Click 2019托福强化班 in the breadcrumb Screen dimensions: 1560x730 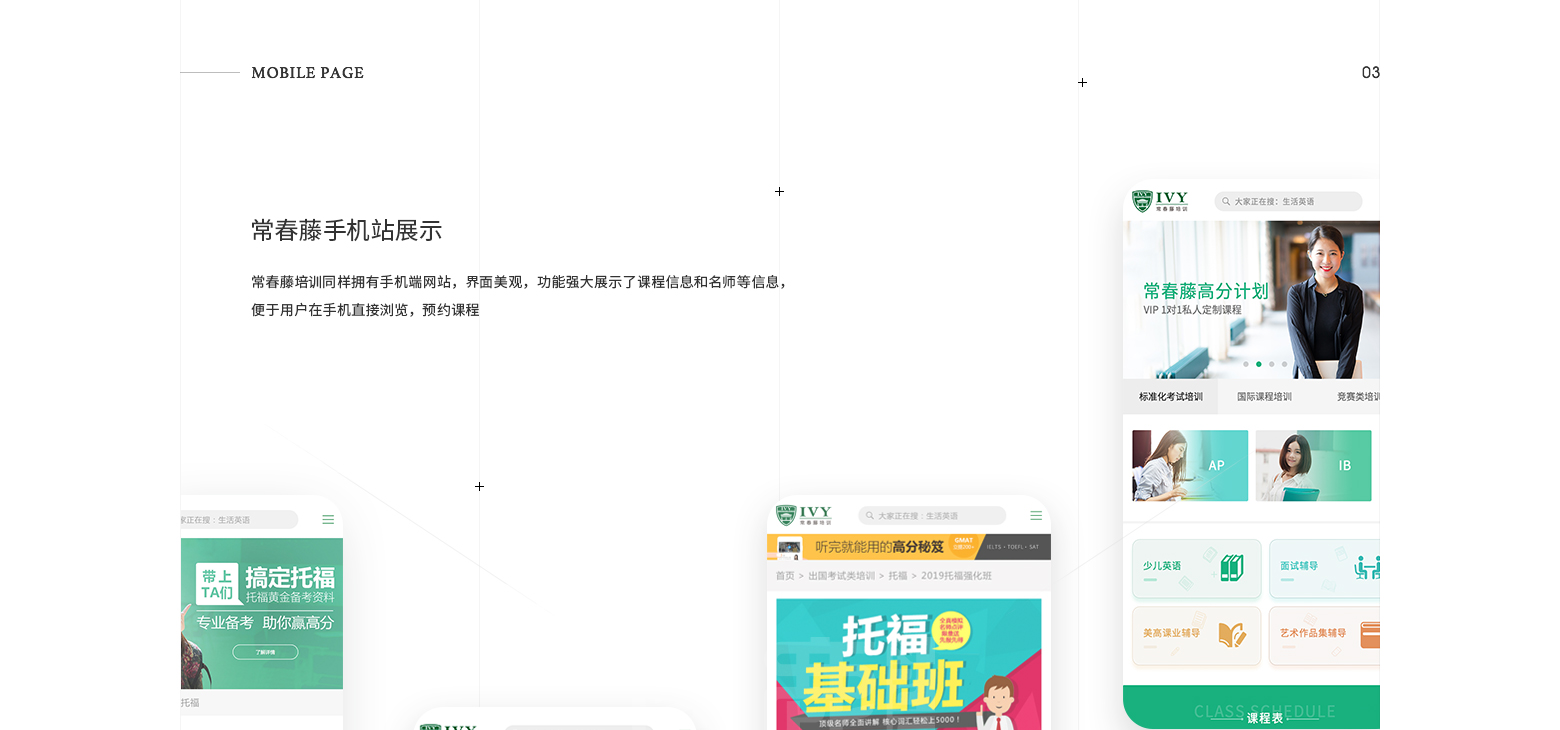[957, 576]
